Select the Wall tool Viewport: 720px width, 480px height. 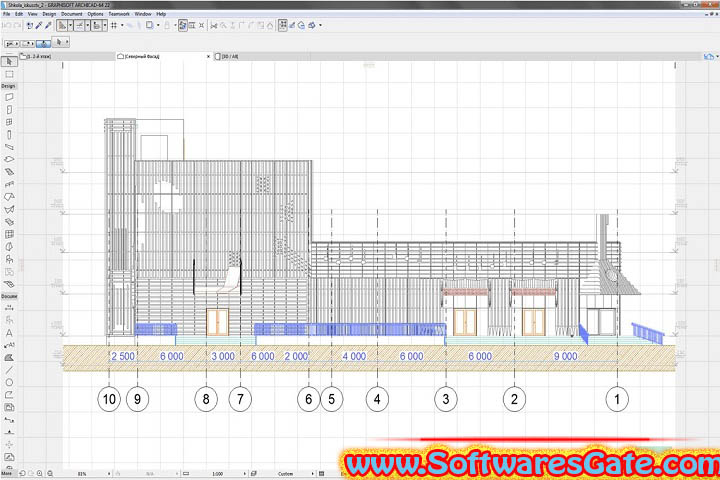[9, 97]
